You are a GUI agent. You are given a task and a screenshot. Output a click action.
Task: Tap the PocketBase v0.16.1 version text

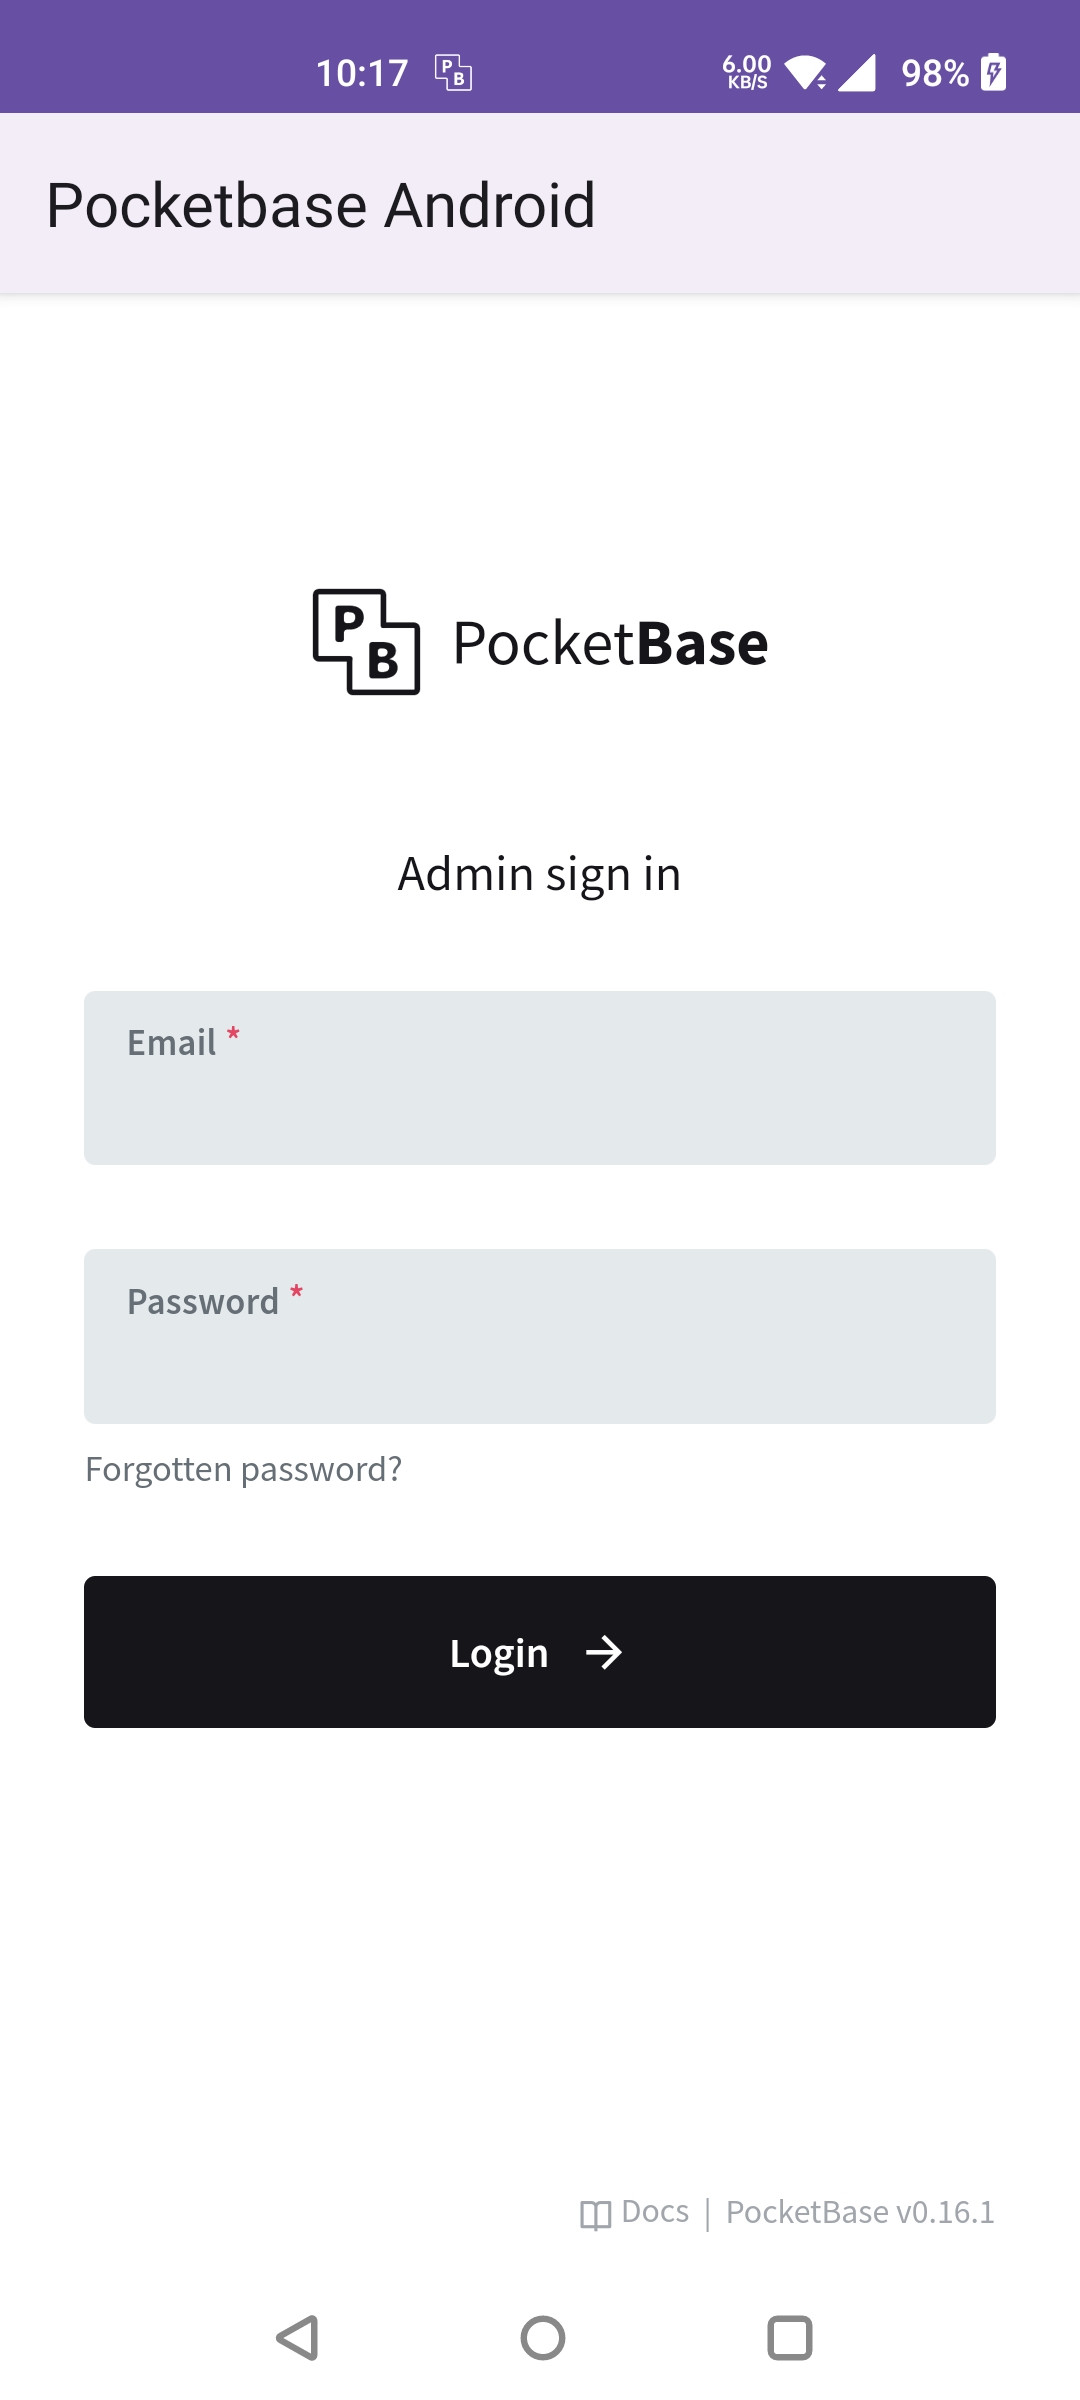pos(860,2211)
